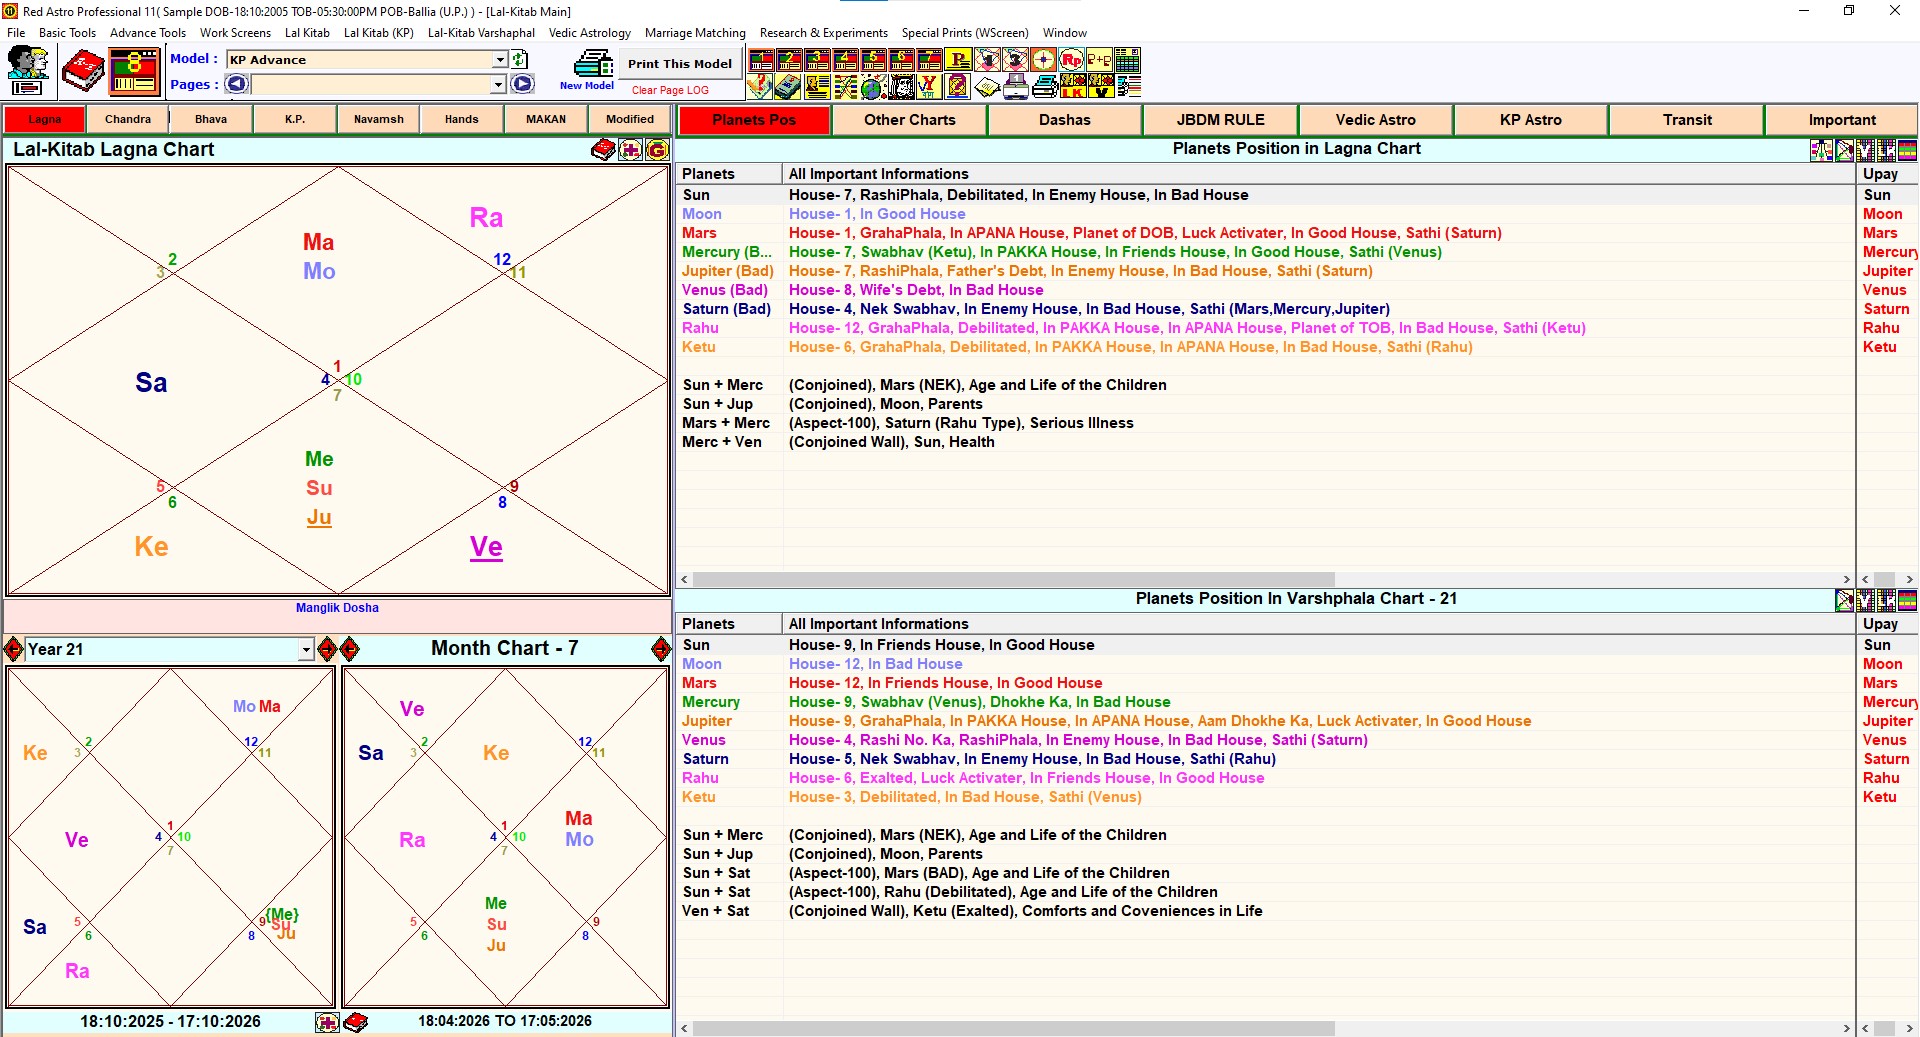
Task: Select the Rahu row in Varshphala table
Action: coord(1266,778)
